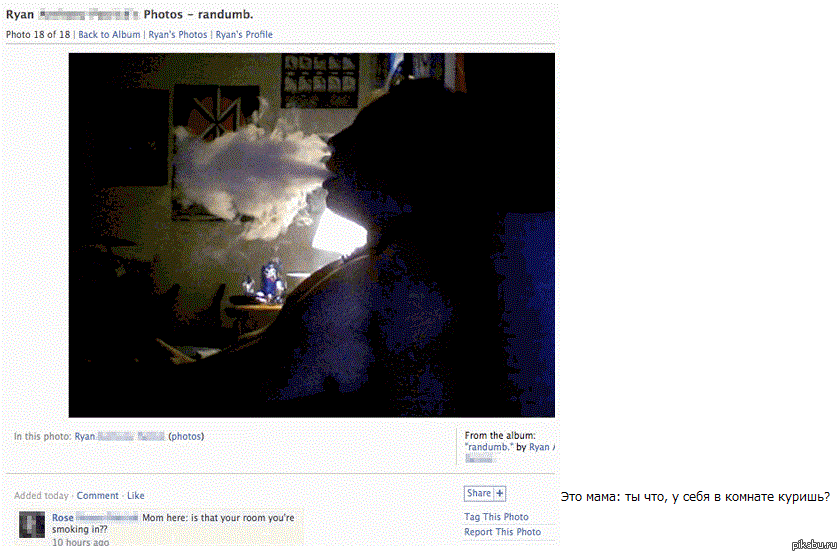Click author Ryan link after "by"

[x=542, y=447]
